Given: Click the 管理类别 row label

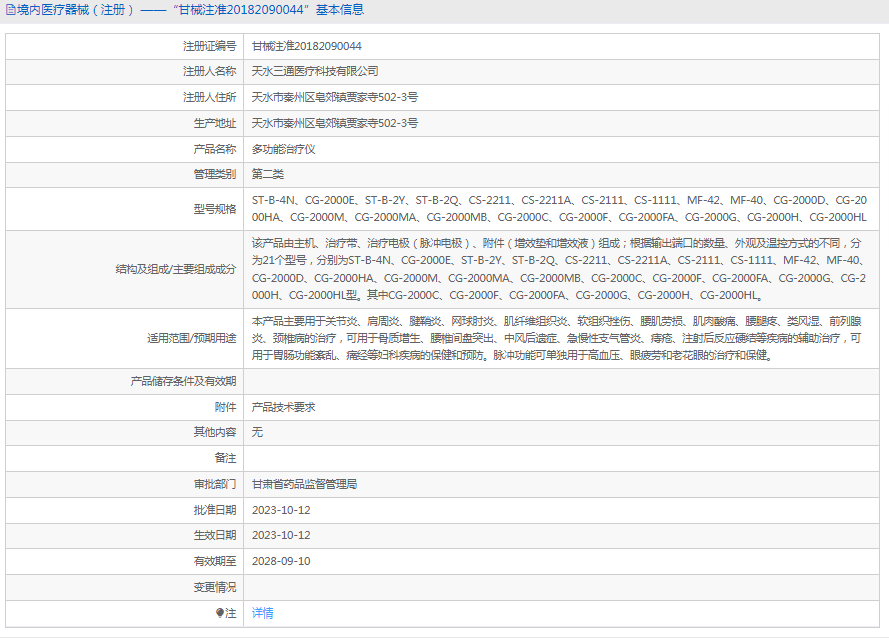Looking at the screenshot, I should click(215, 174).
